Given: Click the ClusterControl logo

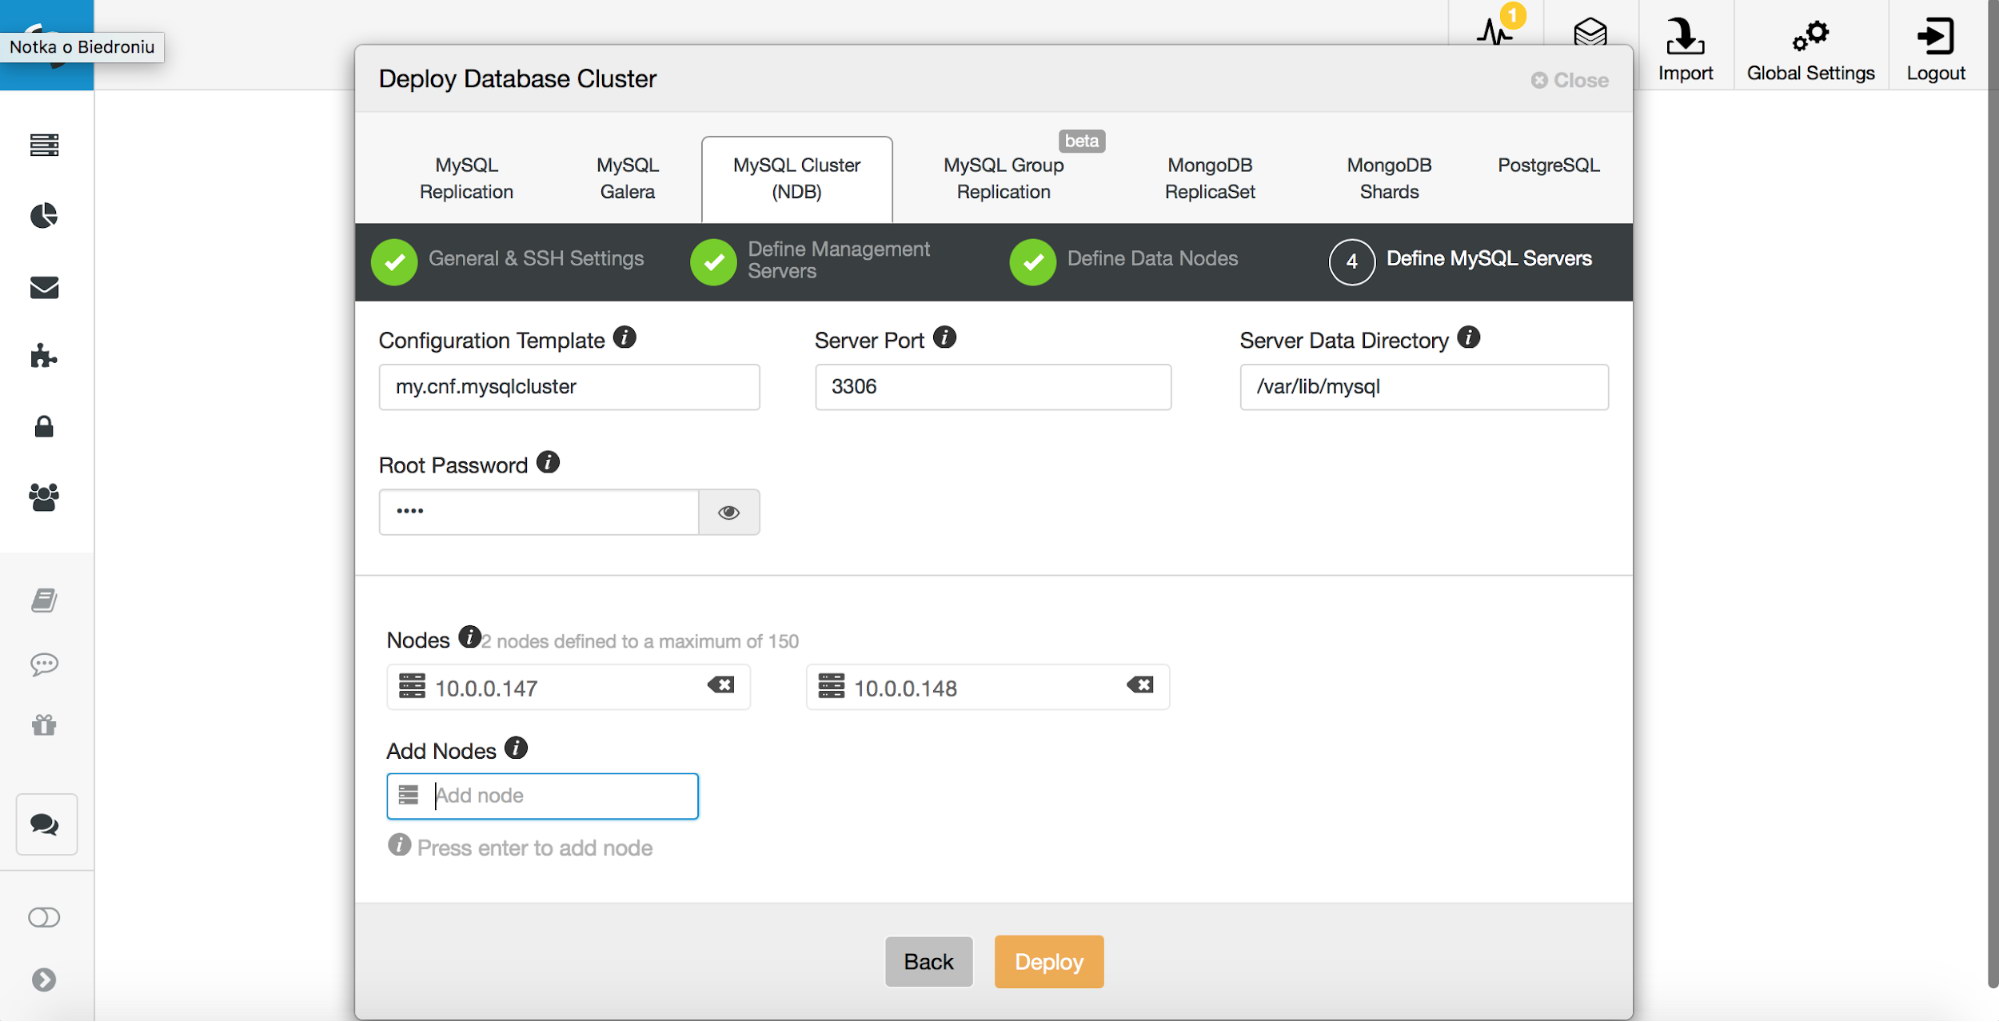Looking at the screenshot, I should (47, 45).
